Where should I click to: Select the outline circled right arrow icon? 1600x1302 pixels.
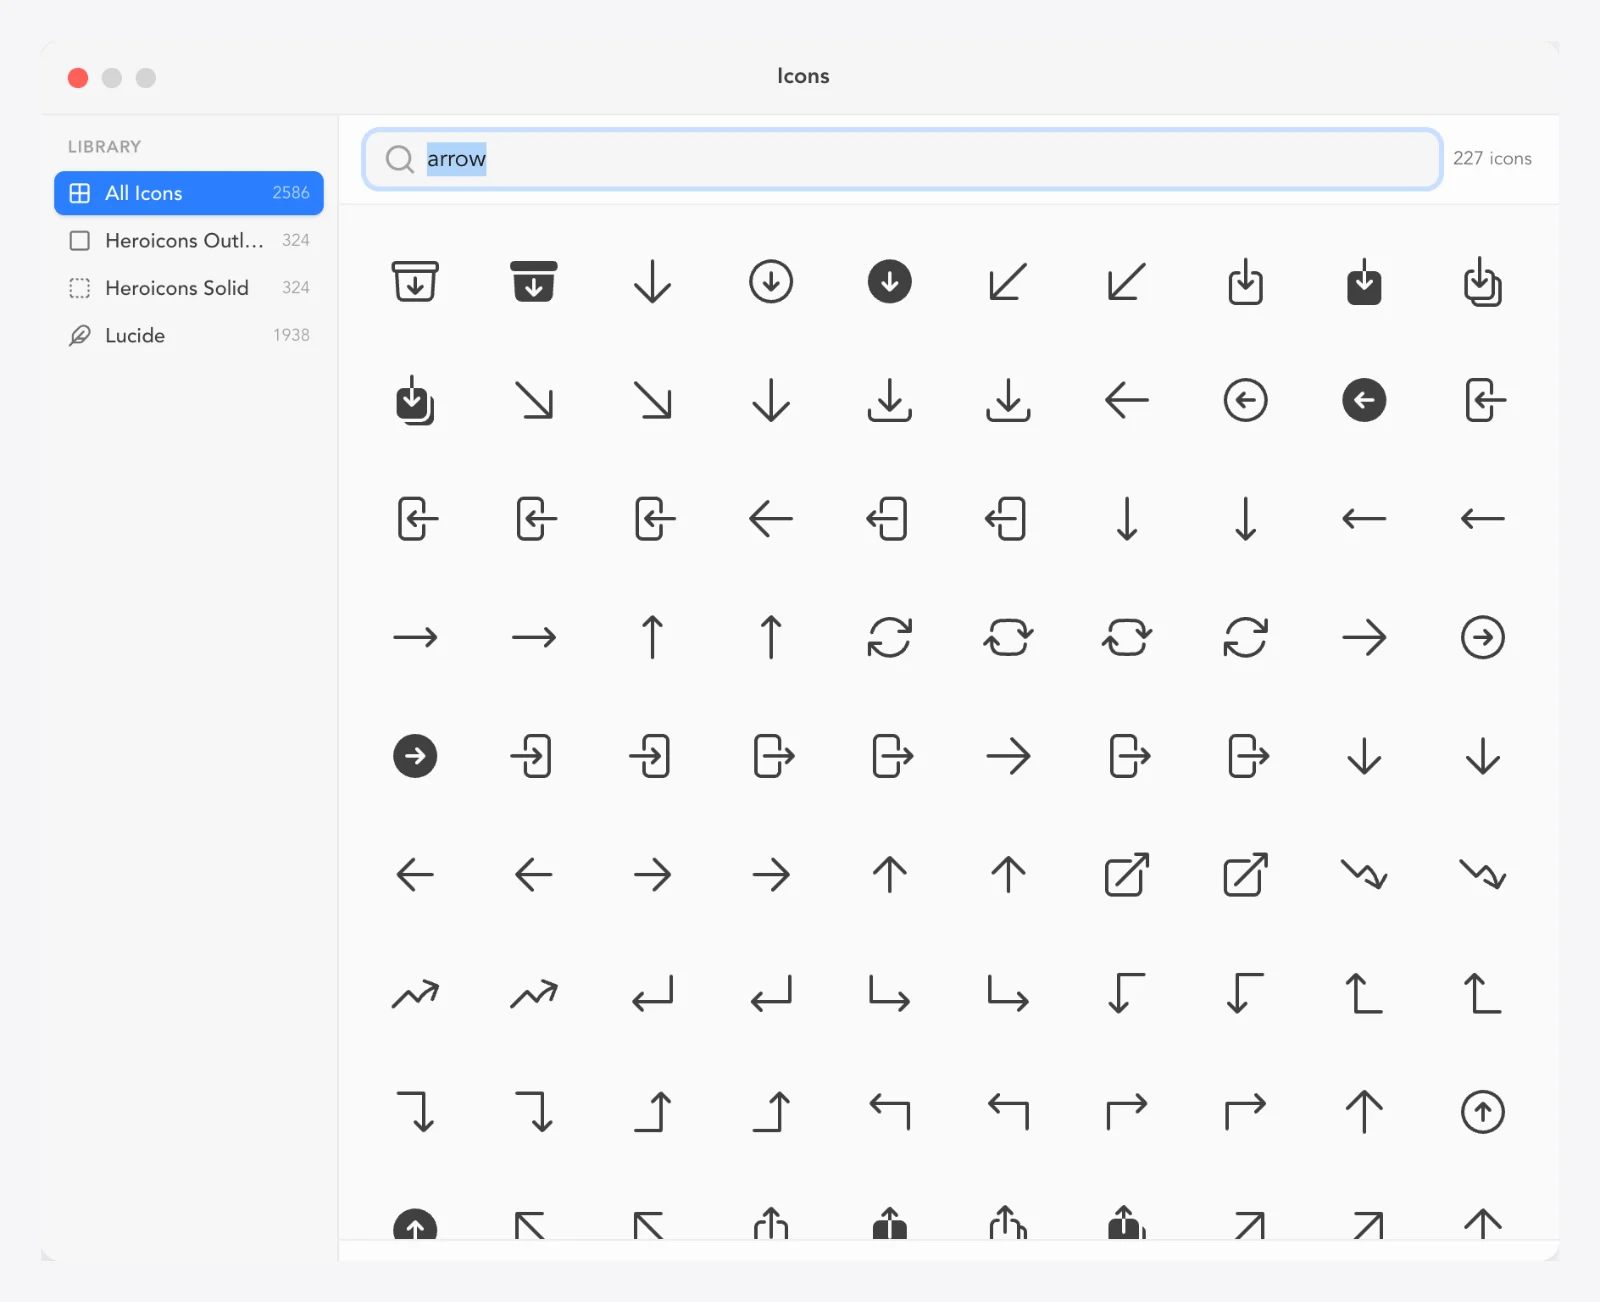[1483, 637]
